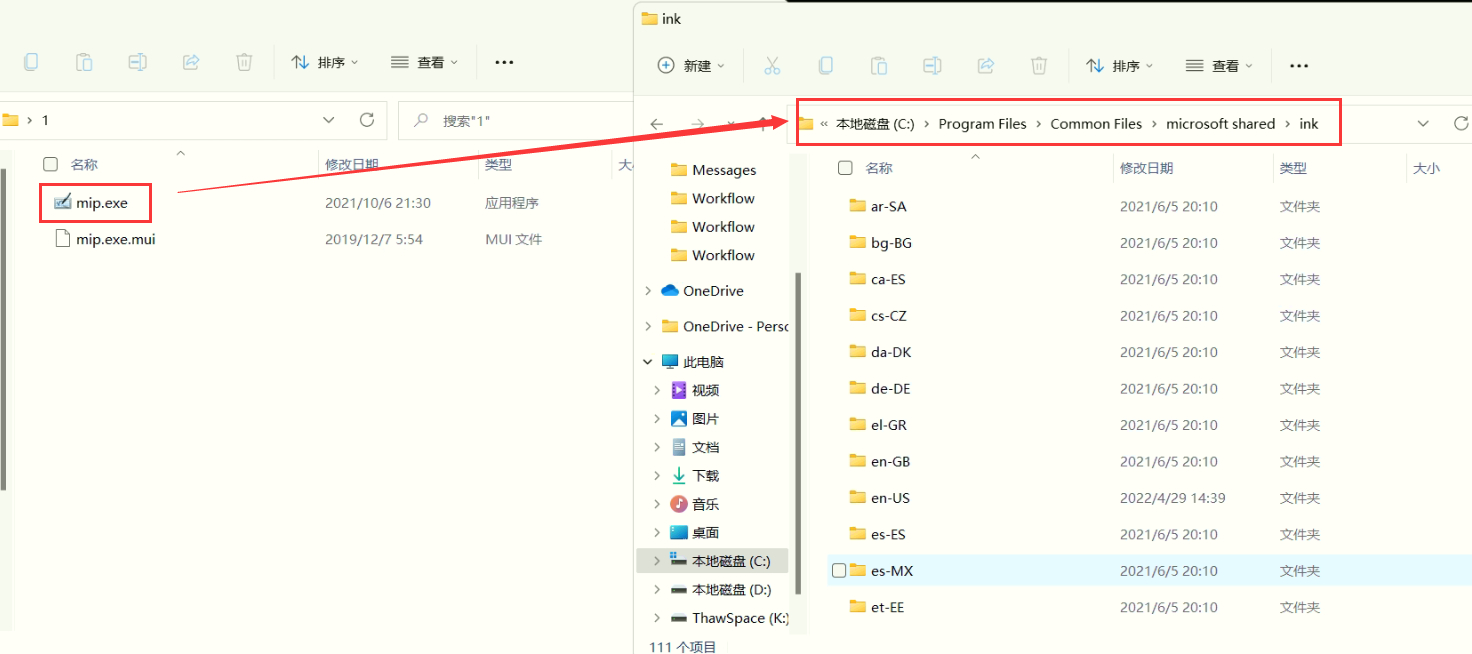The image size is (1472, 654).
Task: Toggle select-all checkbox in folder 1 header
Action: click(50, 164)
